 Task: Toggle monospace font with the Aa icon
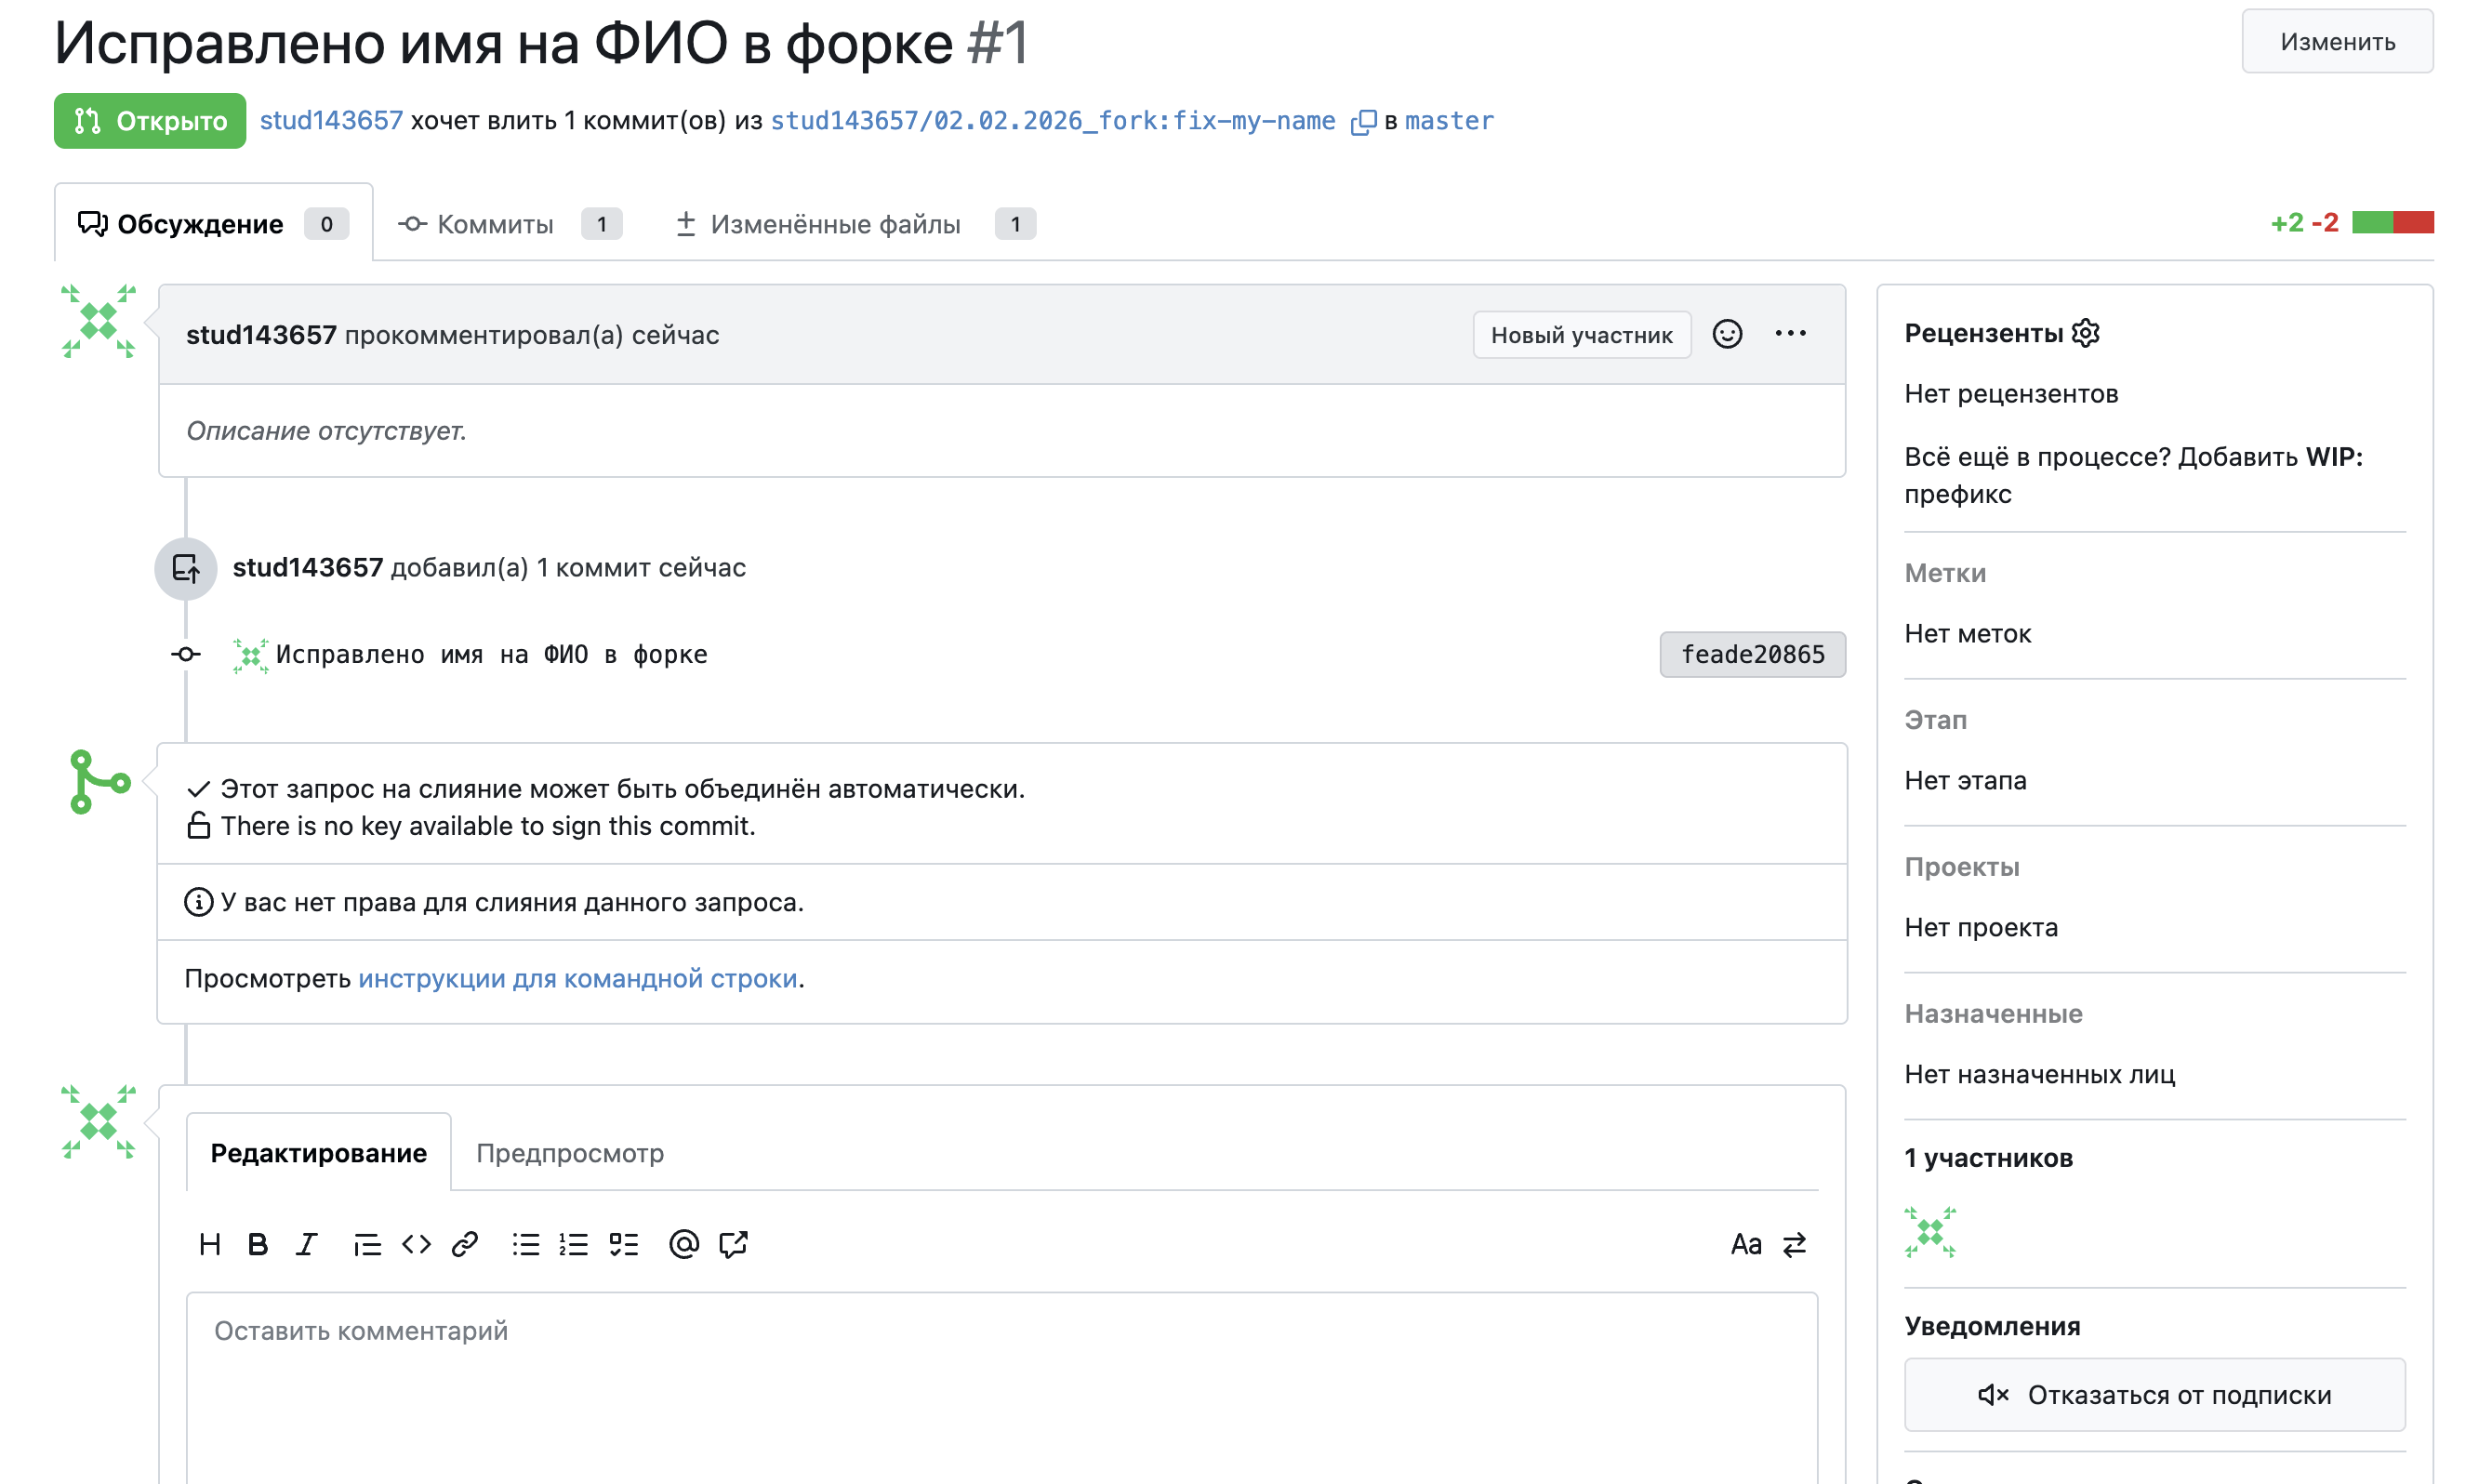point(1746,1244)
